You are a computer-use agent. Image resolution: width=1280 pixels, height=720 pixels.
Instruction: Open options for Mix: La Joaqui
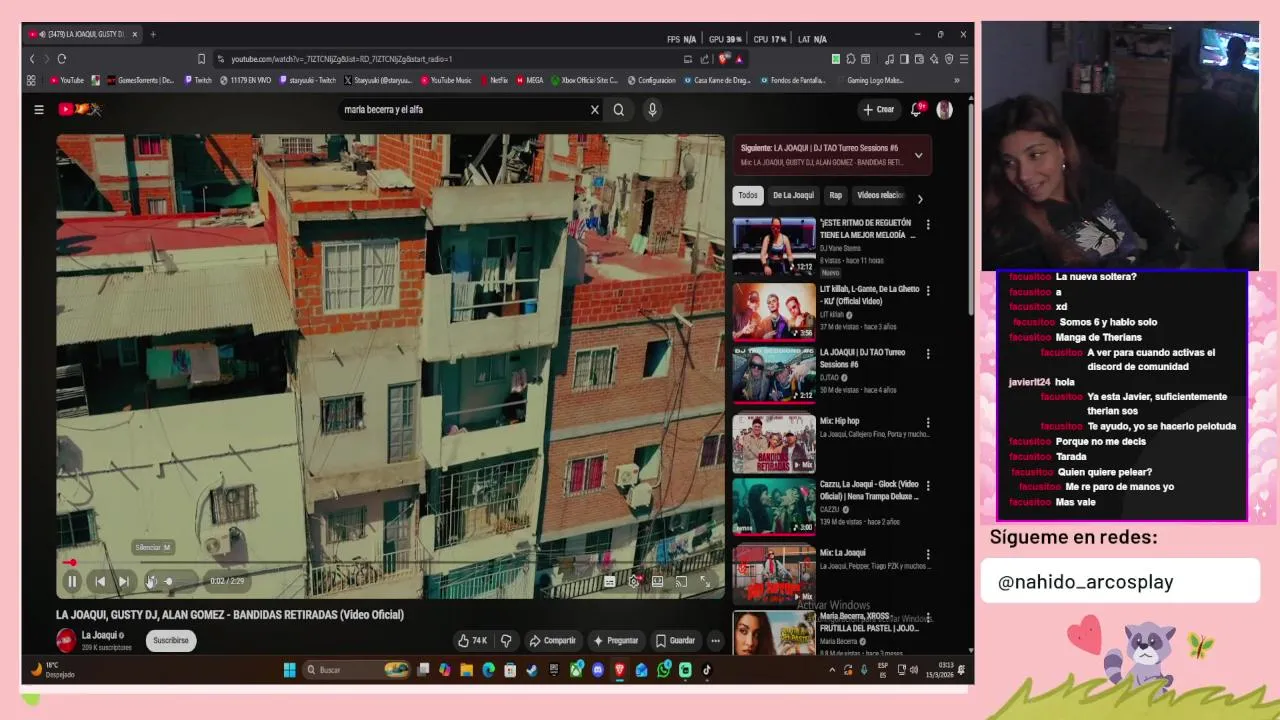pos(928,554)
